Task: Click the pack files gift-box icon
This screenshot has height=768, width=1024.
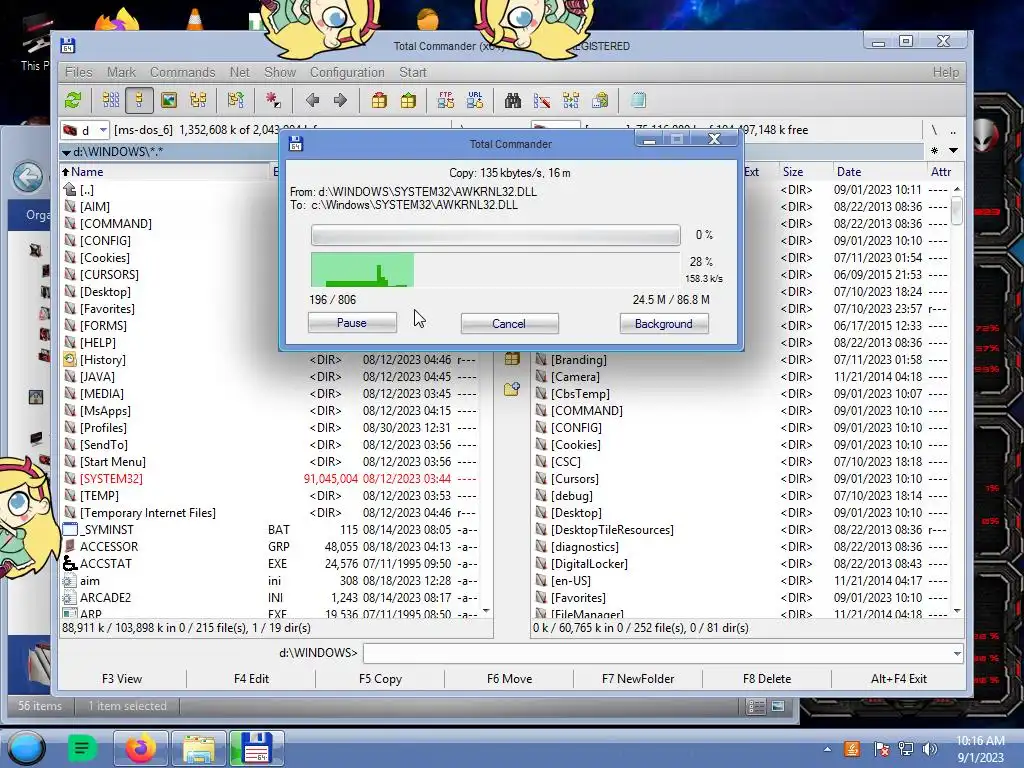Action: (379, 101)
